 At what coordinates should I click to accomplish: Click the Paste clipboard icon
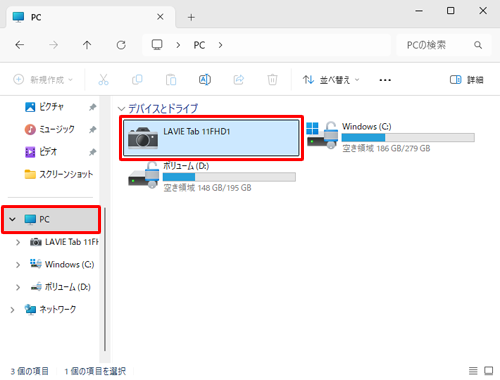pyautogui.click(x=171, y=80)
